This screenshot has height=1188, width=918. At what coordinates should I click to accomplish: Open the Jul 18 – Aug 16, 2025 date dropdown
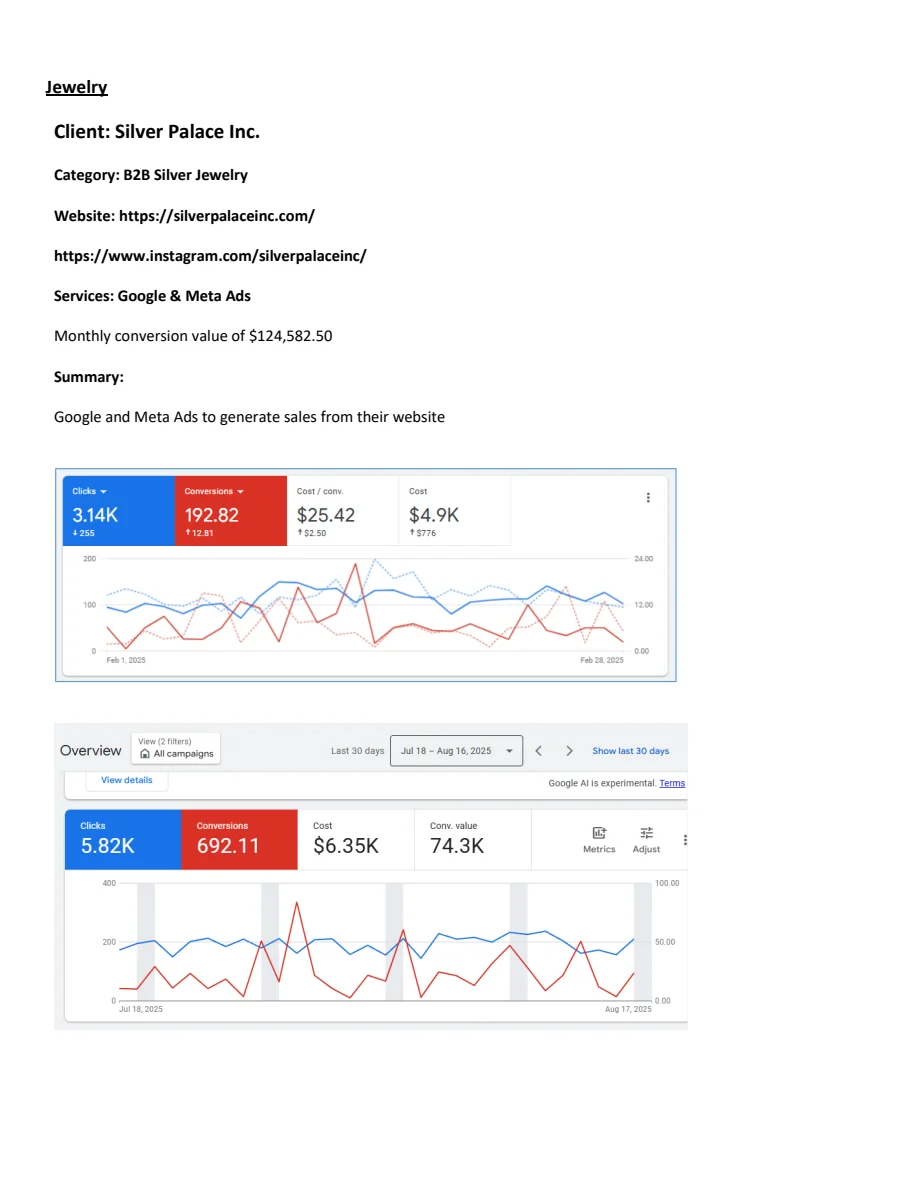(x=456, y=751)
